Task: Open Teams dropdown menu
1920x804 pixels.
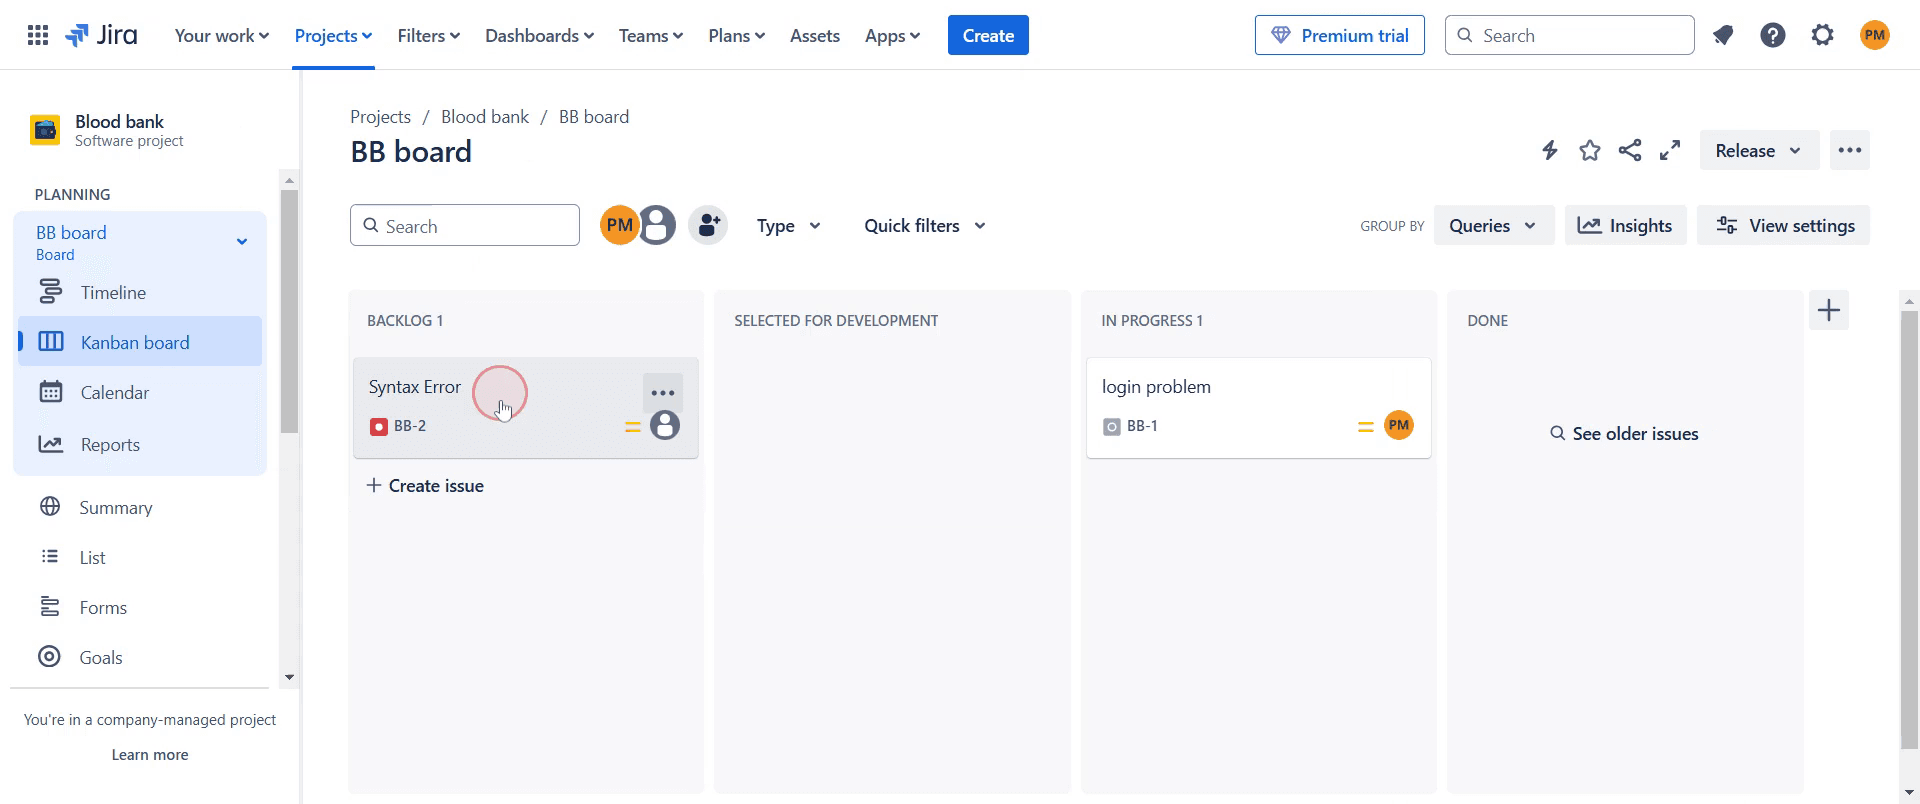Action: coord(651,36)
